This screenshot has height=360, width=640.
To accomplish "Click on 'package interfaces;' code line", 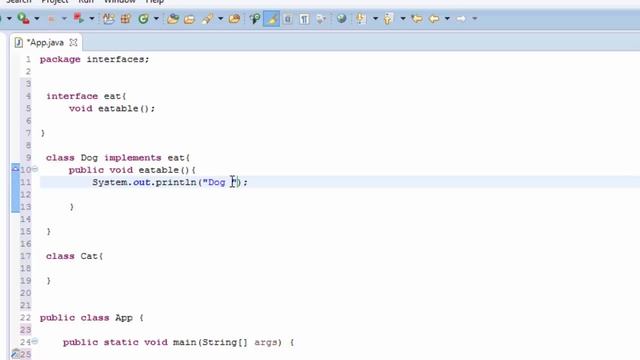I will coord(95,59).
